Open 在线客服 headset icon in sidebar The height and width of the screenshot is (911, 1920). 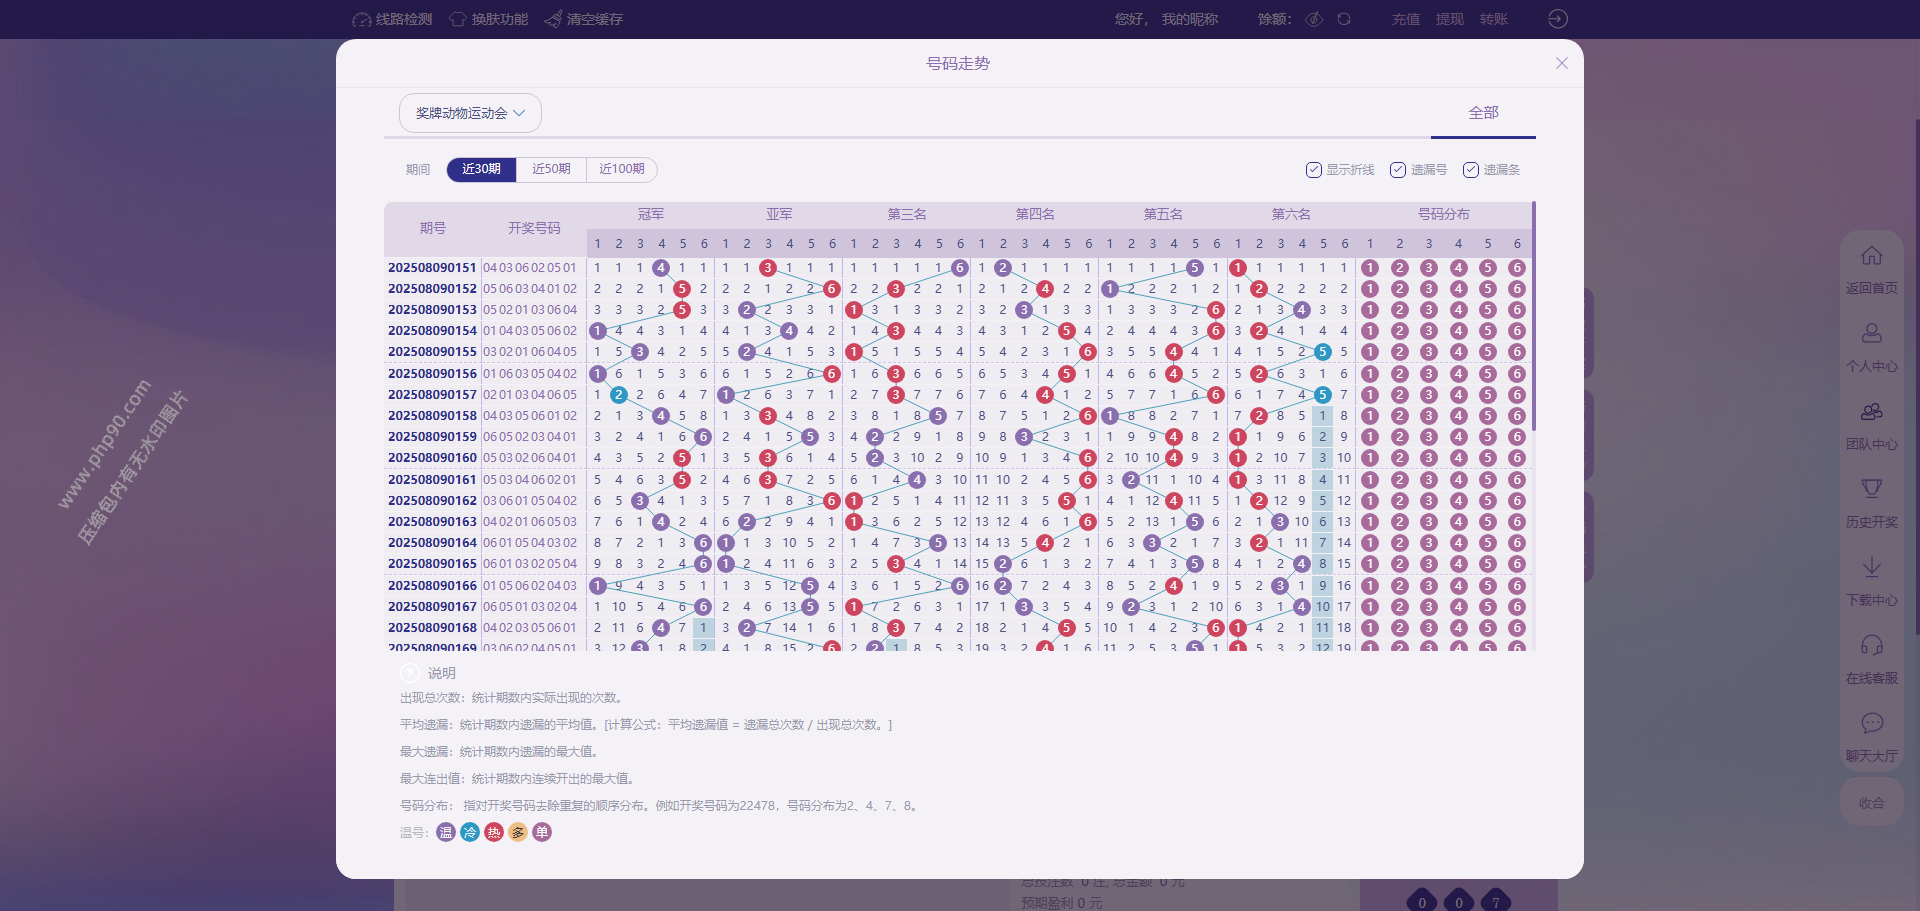tap(1871, 645)
